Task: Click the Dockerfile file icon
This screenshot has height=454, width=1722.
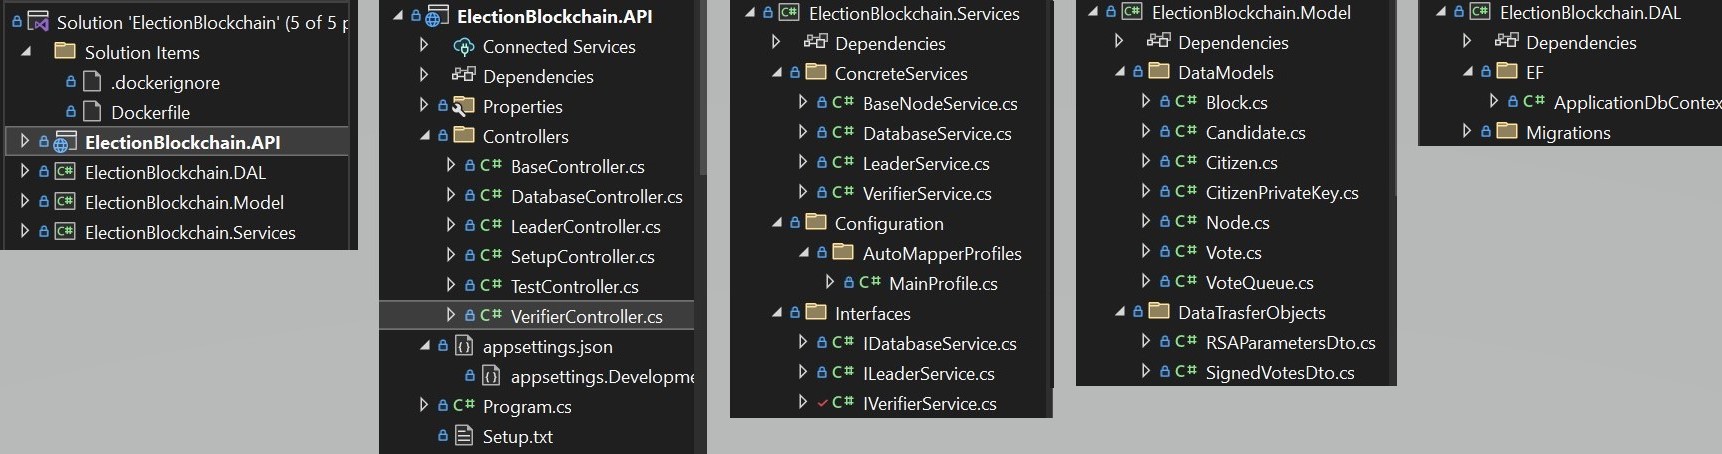Action: pos(92,112)
